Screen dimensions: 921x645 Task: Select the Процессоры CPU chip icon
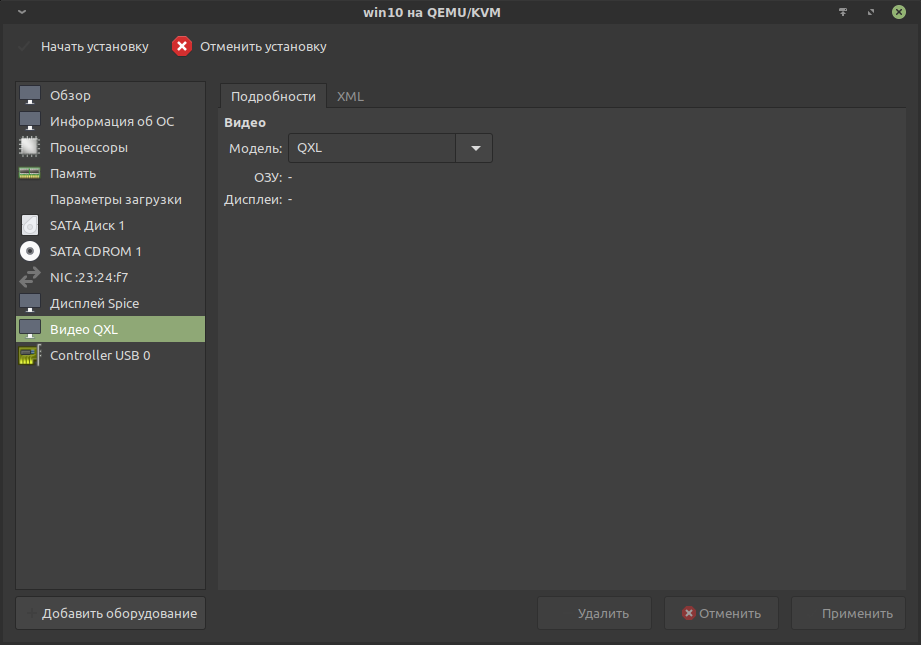point(30,147)
